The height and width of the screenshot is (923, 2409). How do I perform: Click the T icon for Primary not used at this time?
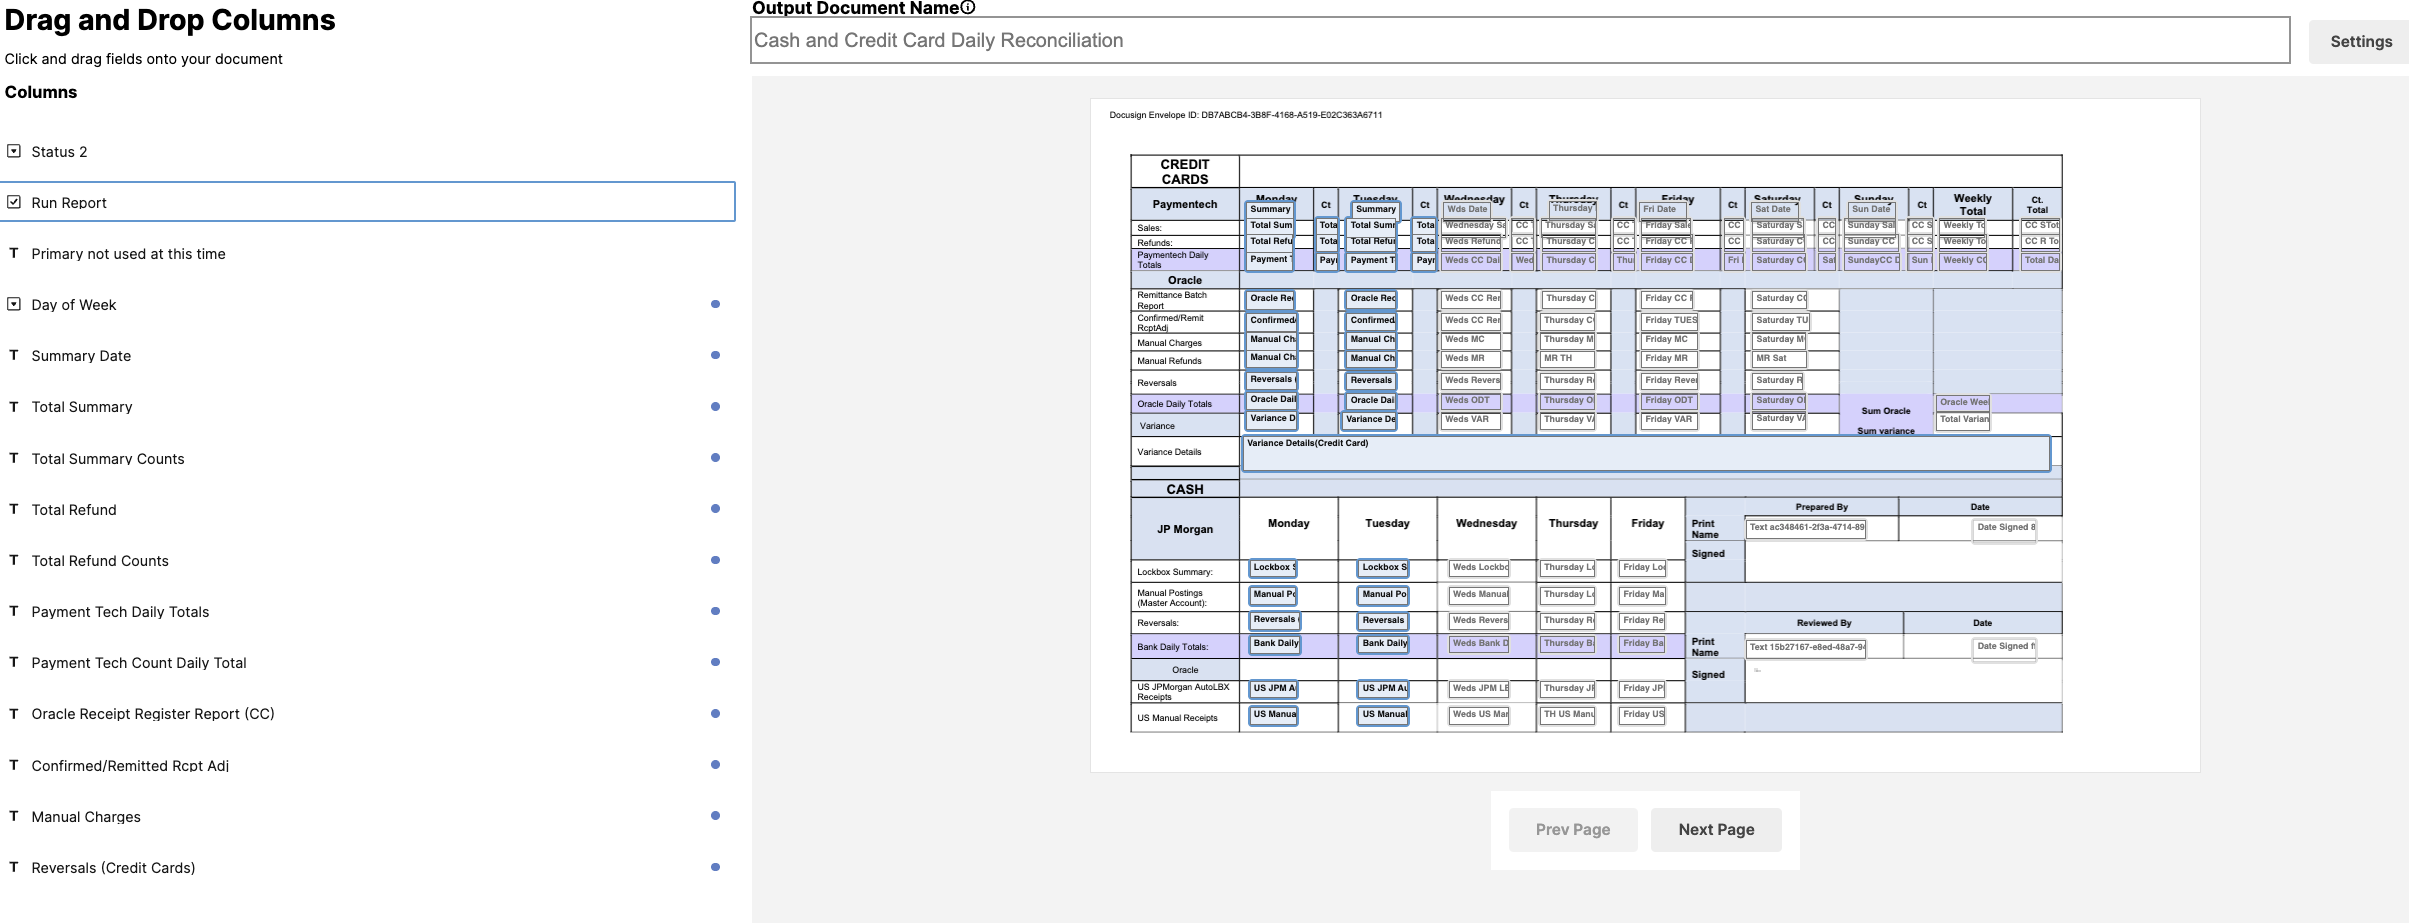click(x=14, y=253)
